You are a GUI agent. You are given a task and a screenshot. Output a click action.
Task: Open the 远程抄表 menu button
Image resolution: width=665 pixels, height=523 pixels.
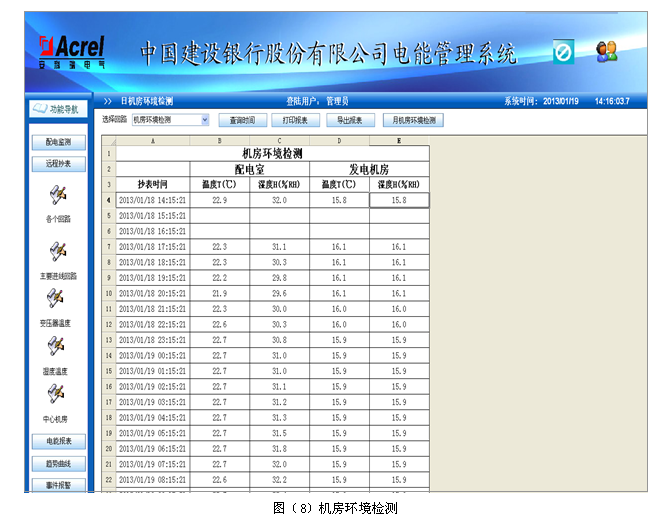pyautogui.click(x=59, y=164)
